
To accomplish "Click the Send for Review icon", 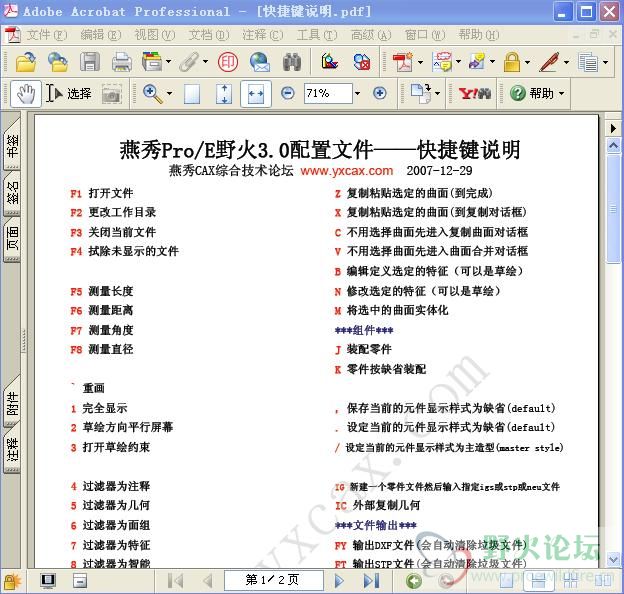I will click(x=477, y=62).
